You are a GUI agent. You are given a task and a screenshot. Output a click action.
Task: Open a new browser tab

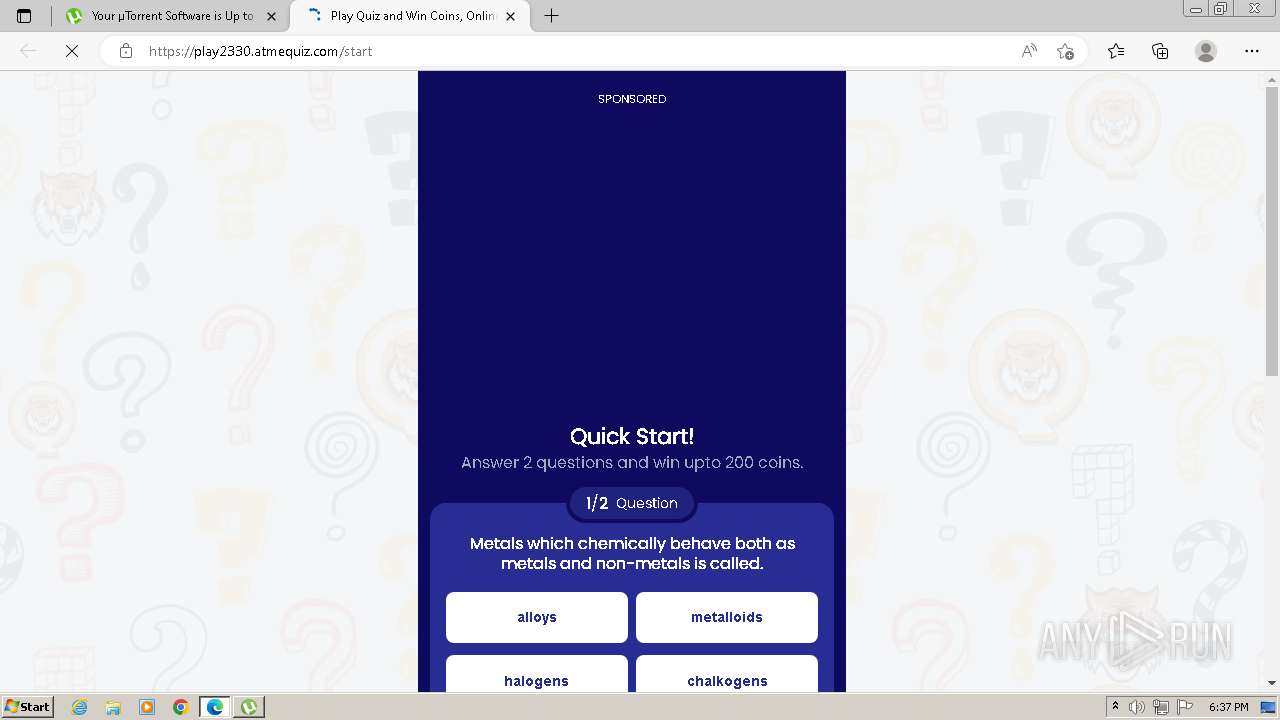[551, 16]
